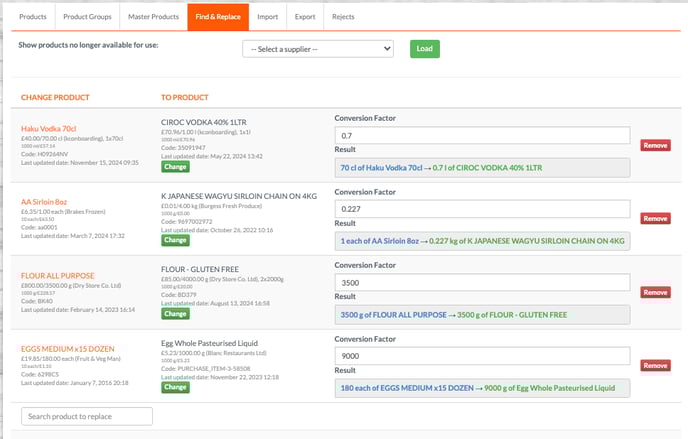The image size is (688, 439).
Task: Click Change for Egg Whole Pasteurised Liquid
Action: [175, 387]
